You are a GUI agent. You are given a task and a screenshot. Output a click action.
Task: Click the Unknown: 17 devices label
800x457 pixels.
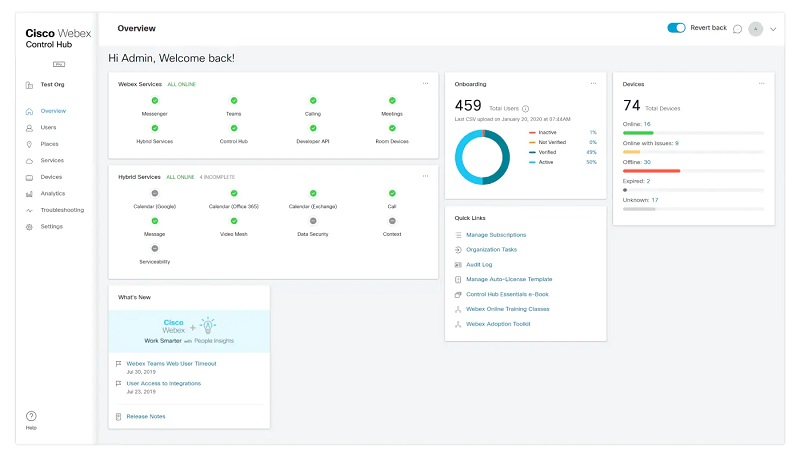pyautogui.click(x=640, y=200)
